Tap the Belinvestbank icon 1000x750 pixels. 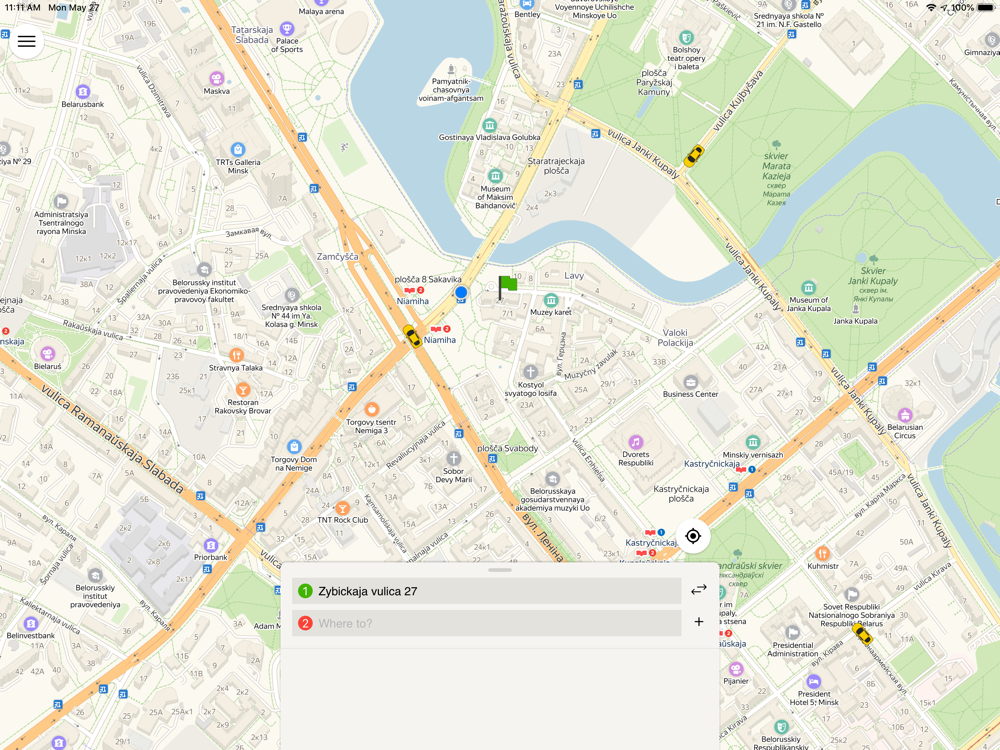[31, 623]
